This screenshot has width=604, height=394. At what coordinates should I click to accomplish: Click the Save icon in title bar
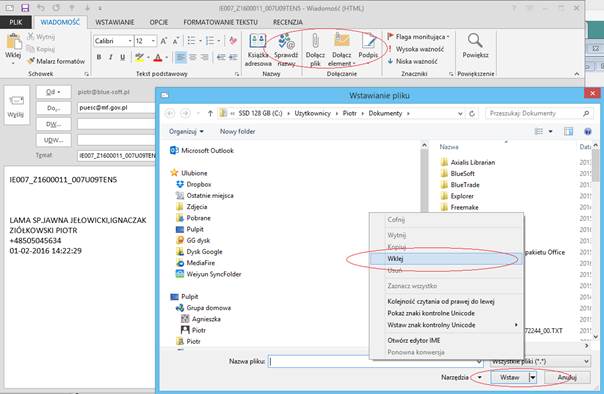tap(25, 8)
